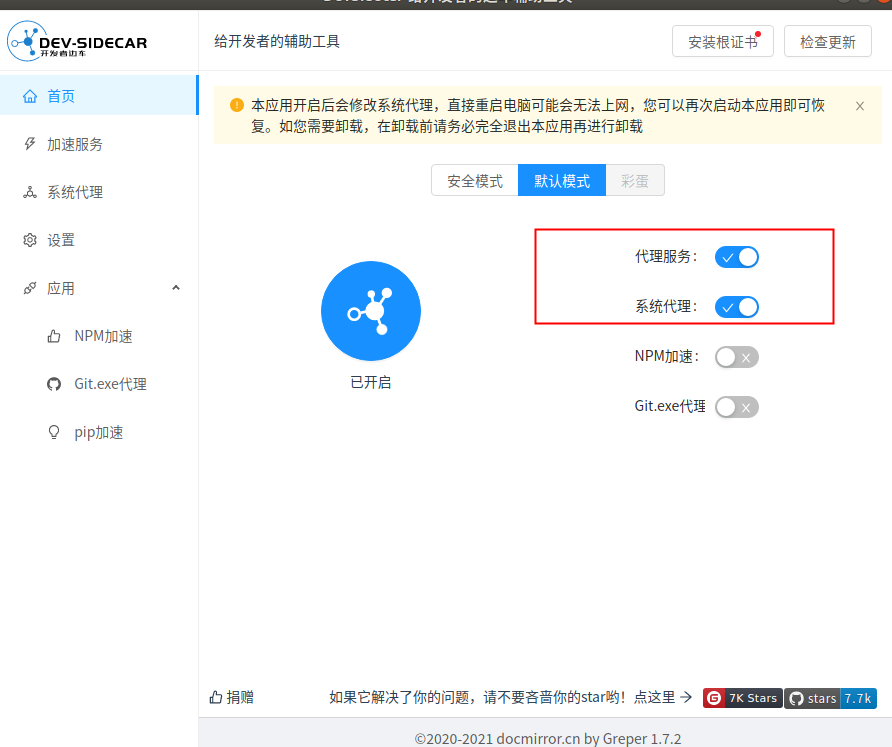This screenshot has height=747, width=892.
Task: Click the GitHub icon beside Git.exe代理
Action: tap(54, 385)
